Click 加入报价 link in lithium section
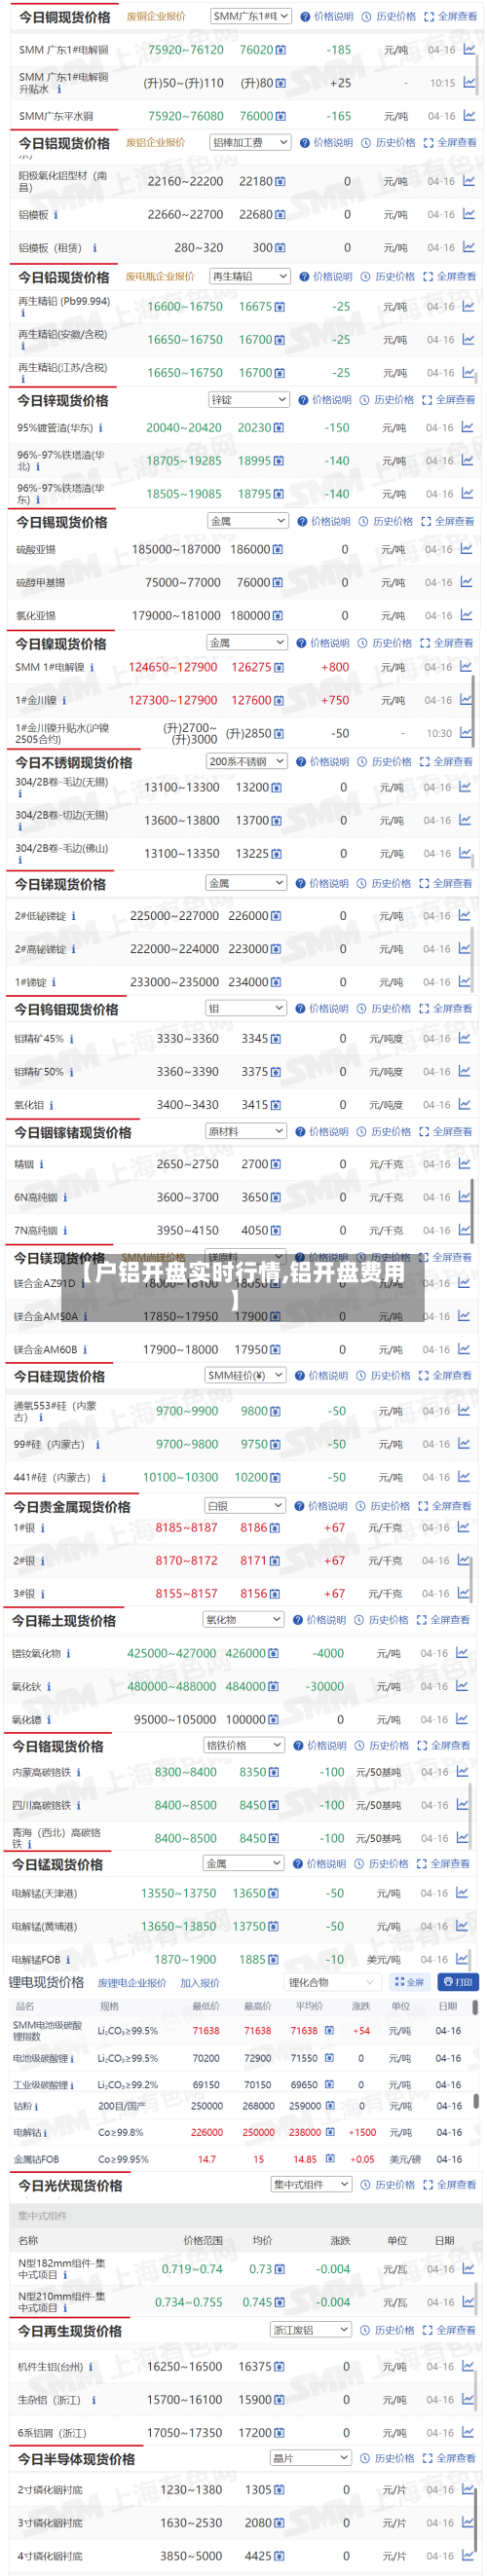The width and height of the screenshot is (487, 2576). (x=200, y=1983)
